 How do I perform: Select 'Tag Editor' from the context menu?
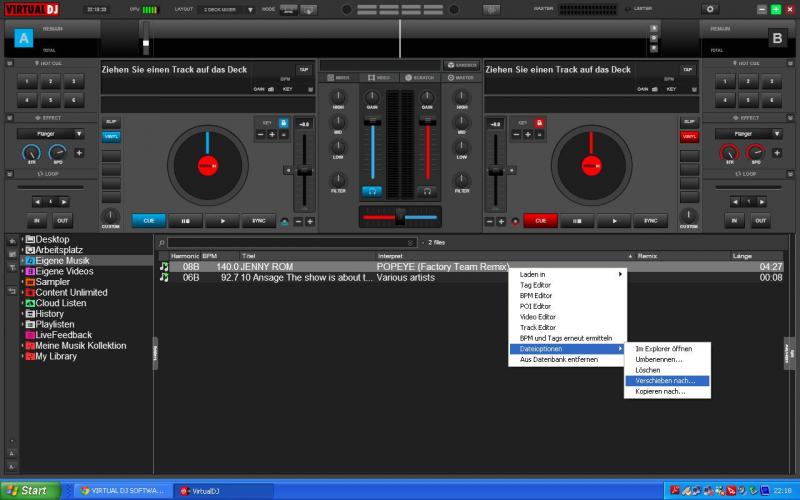tap(535, 285)
